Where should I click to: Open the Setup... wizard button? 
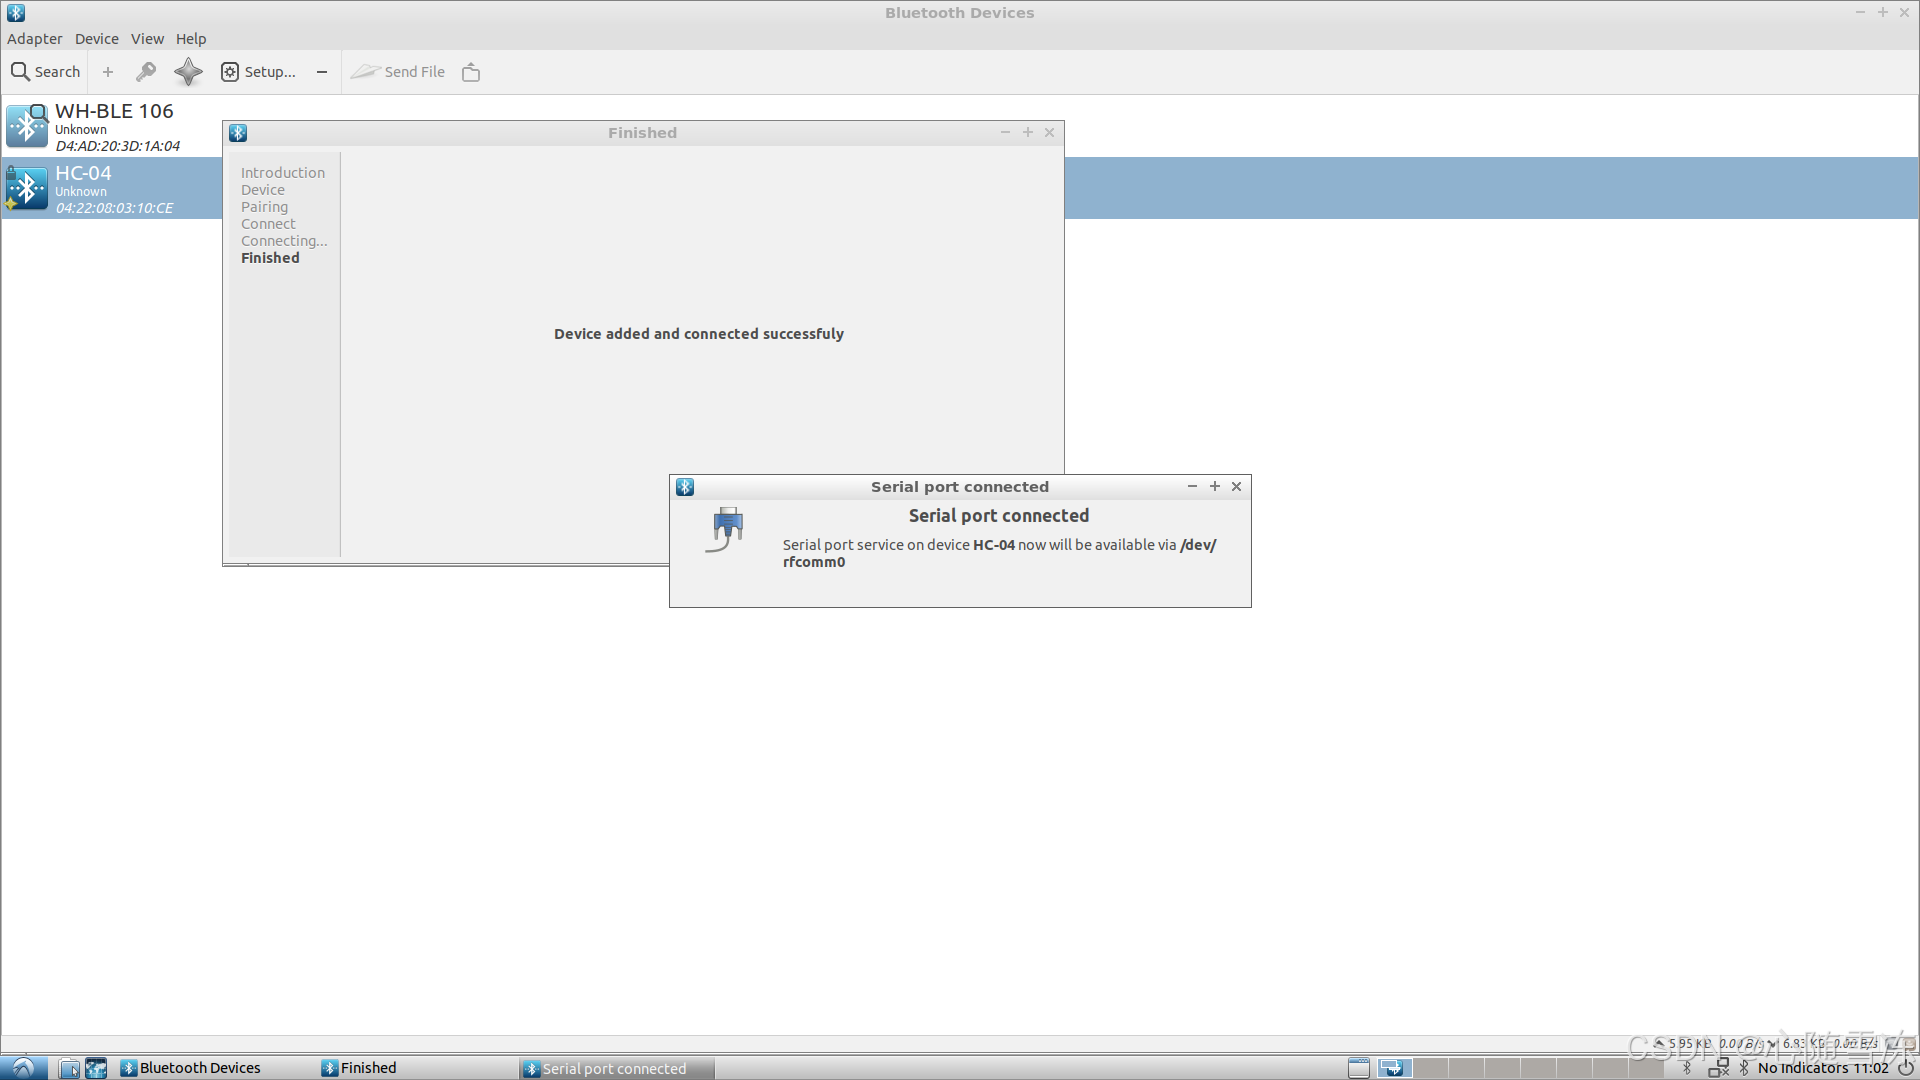(258, 72)
